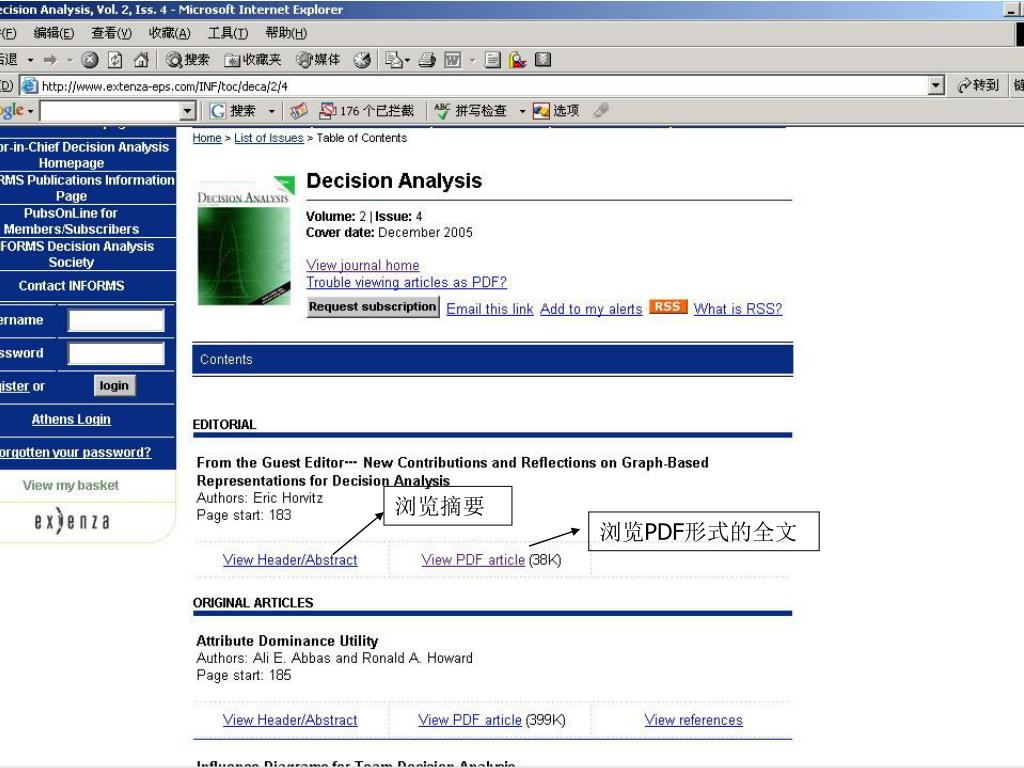Click PubsOnLine for Members/Subscribers sidebar item
This screenshot has width=1024, height=768.
pyautogui.click(x=71, y=221)
